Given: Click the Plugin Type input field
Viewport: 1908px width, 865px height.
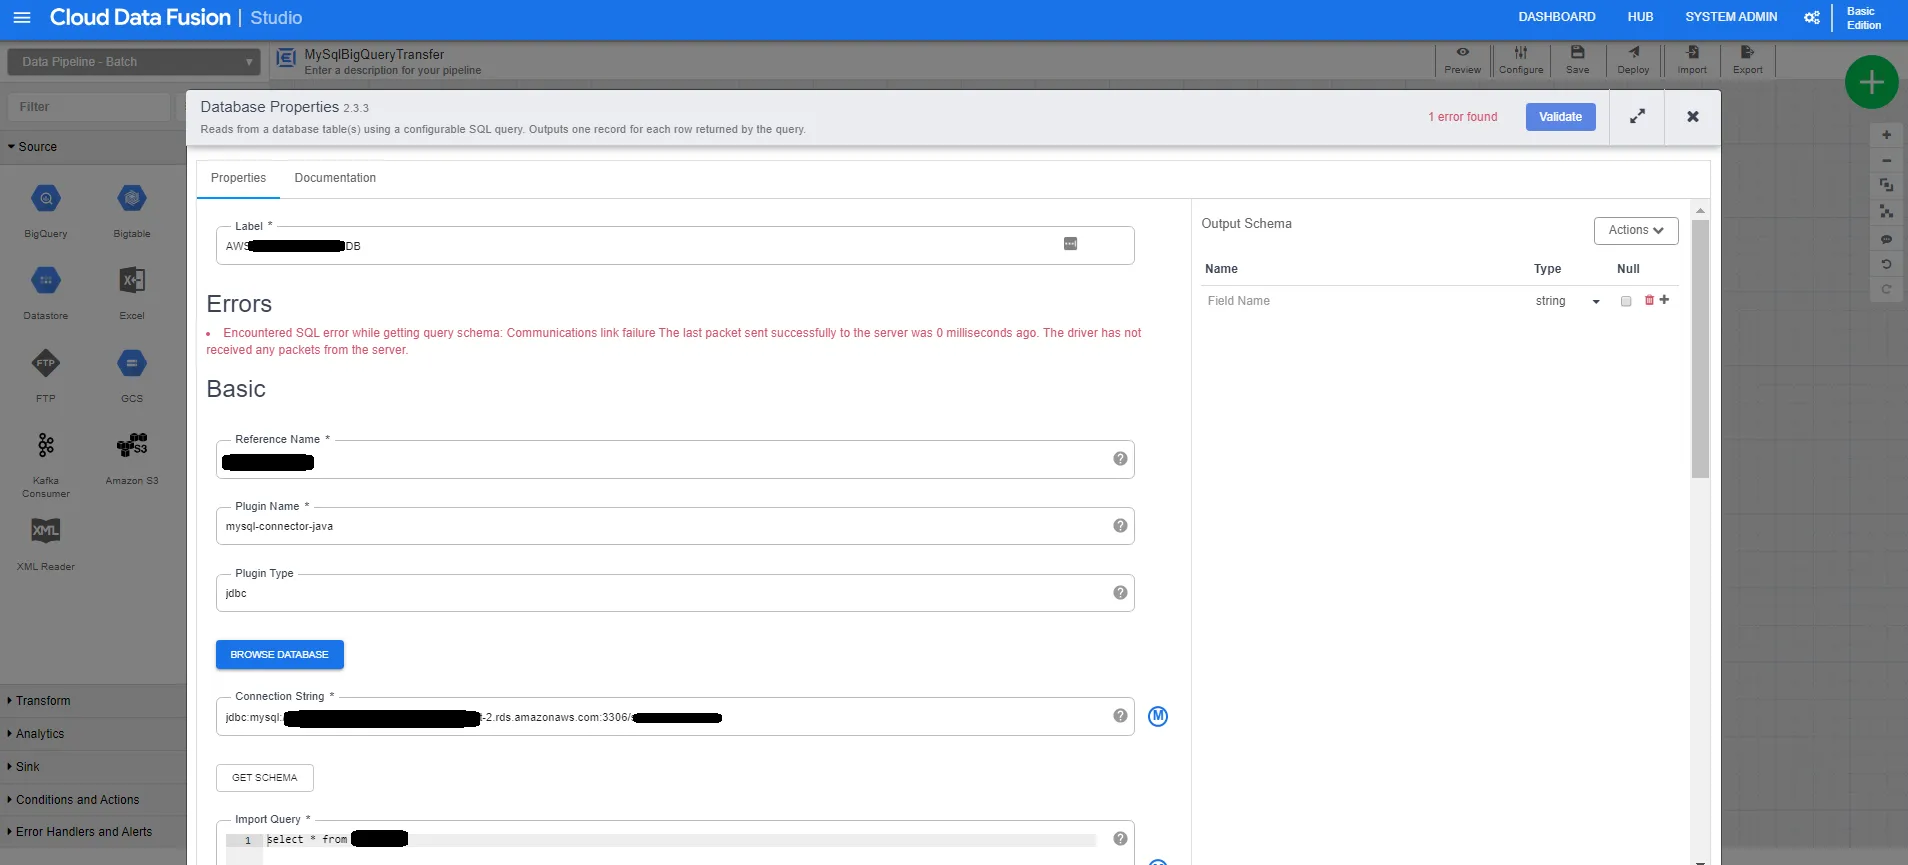Looking at the screenshot, I should [675, 593].
